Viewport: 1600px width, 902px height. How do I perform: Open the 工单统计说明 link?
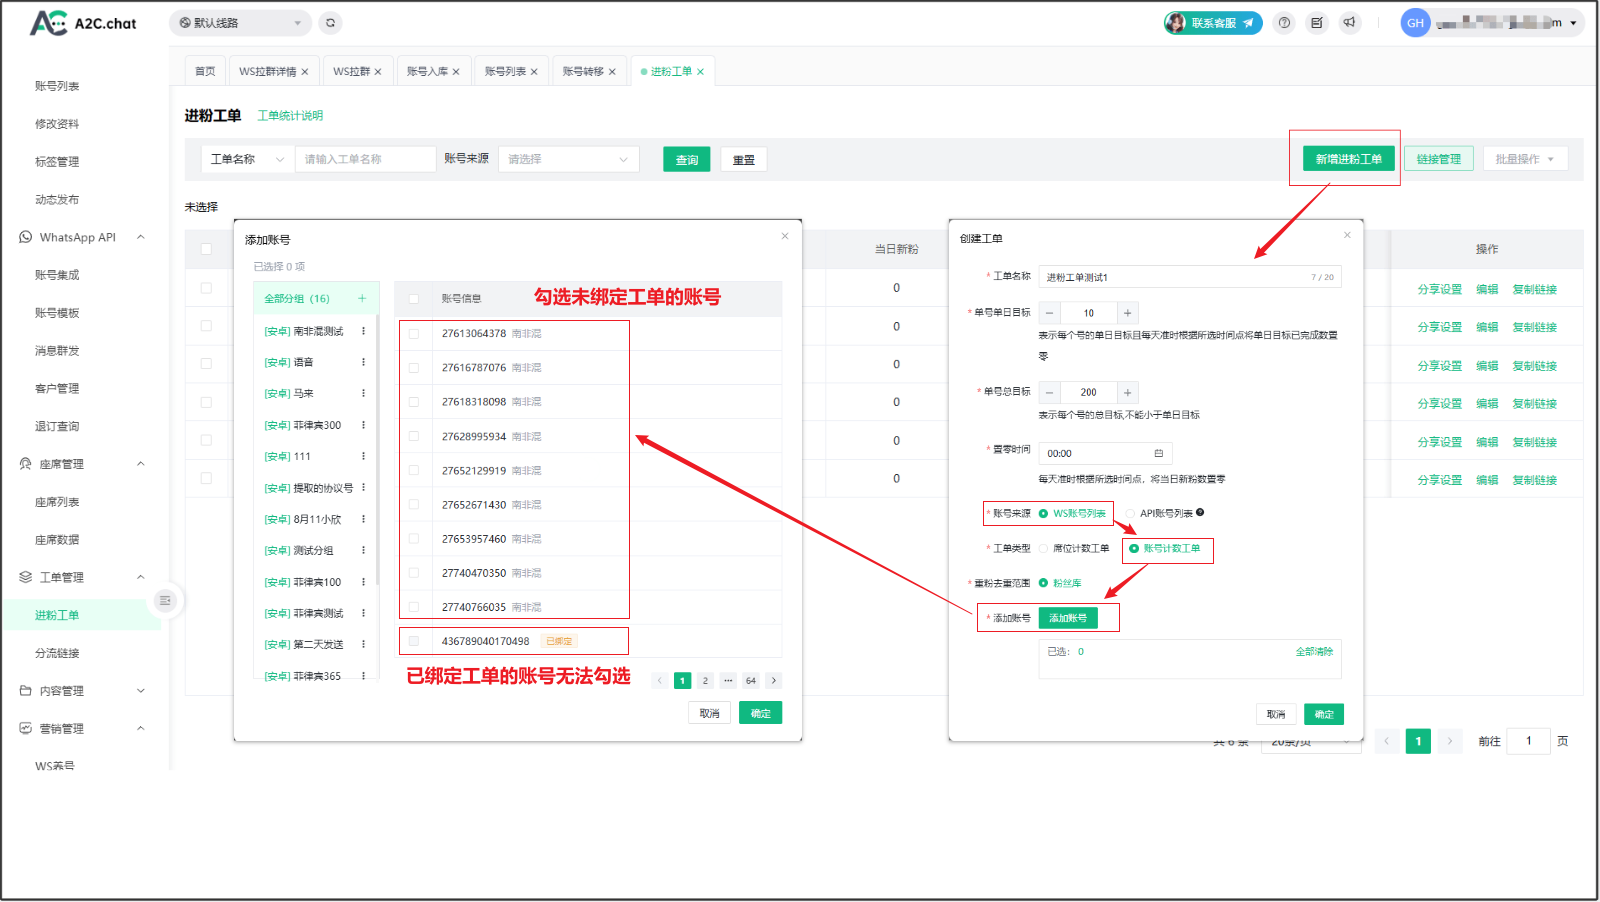pos(290,116)
